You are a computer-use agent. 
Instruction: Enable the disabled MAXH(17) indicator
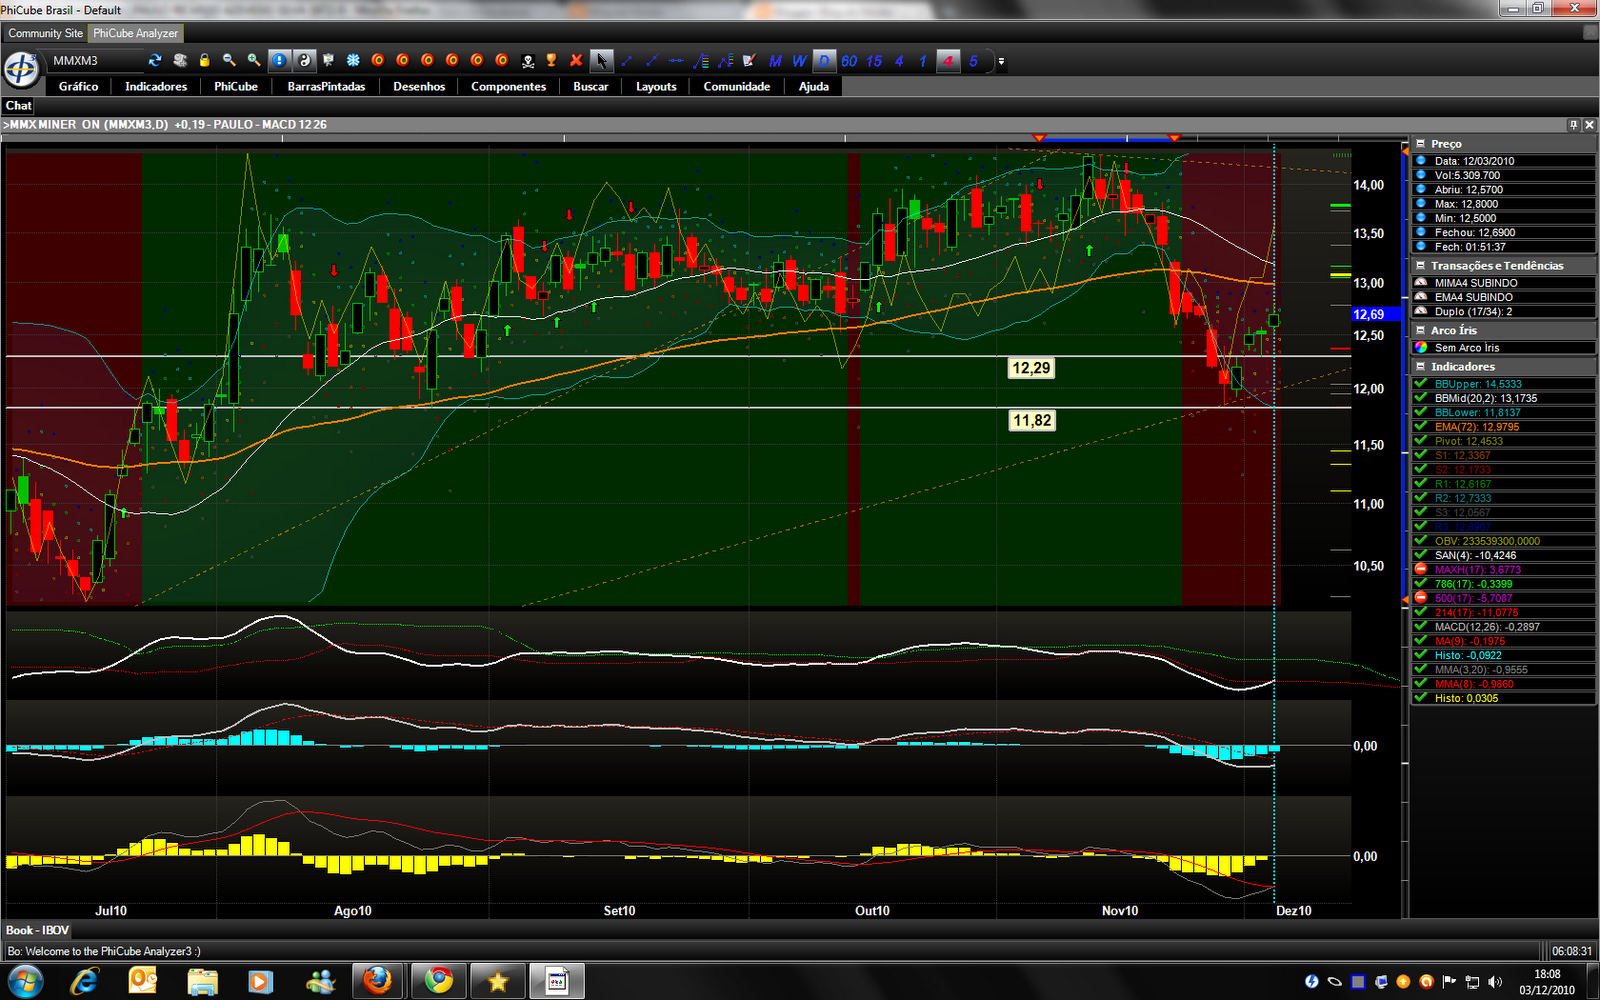pos(1421,569)
